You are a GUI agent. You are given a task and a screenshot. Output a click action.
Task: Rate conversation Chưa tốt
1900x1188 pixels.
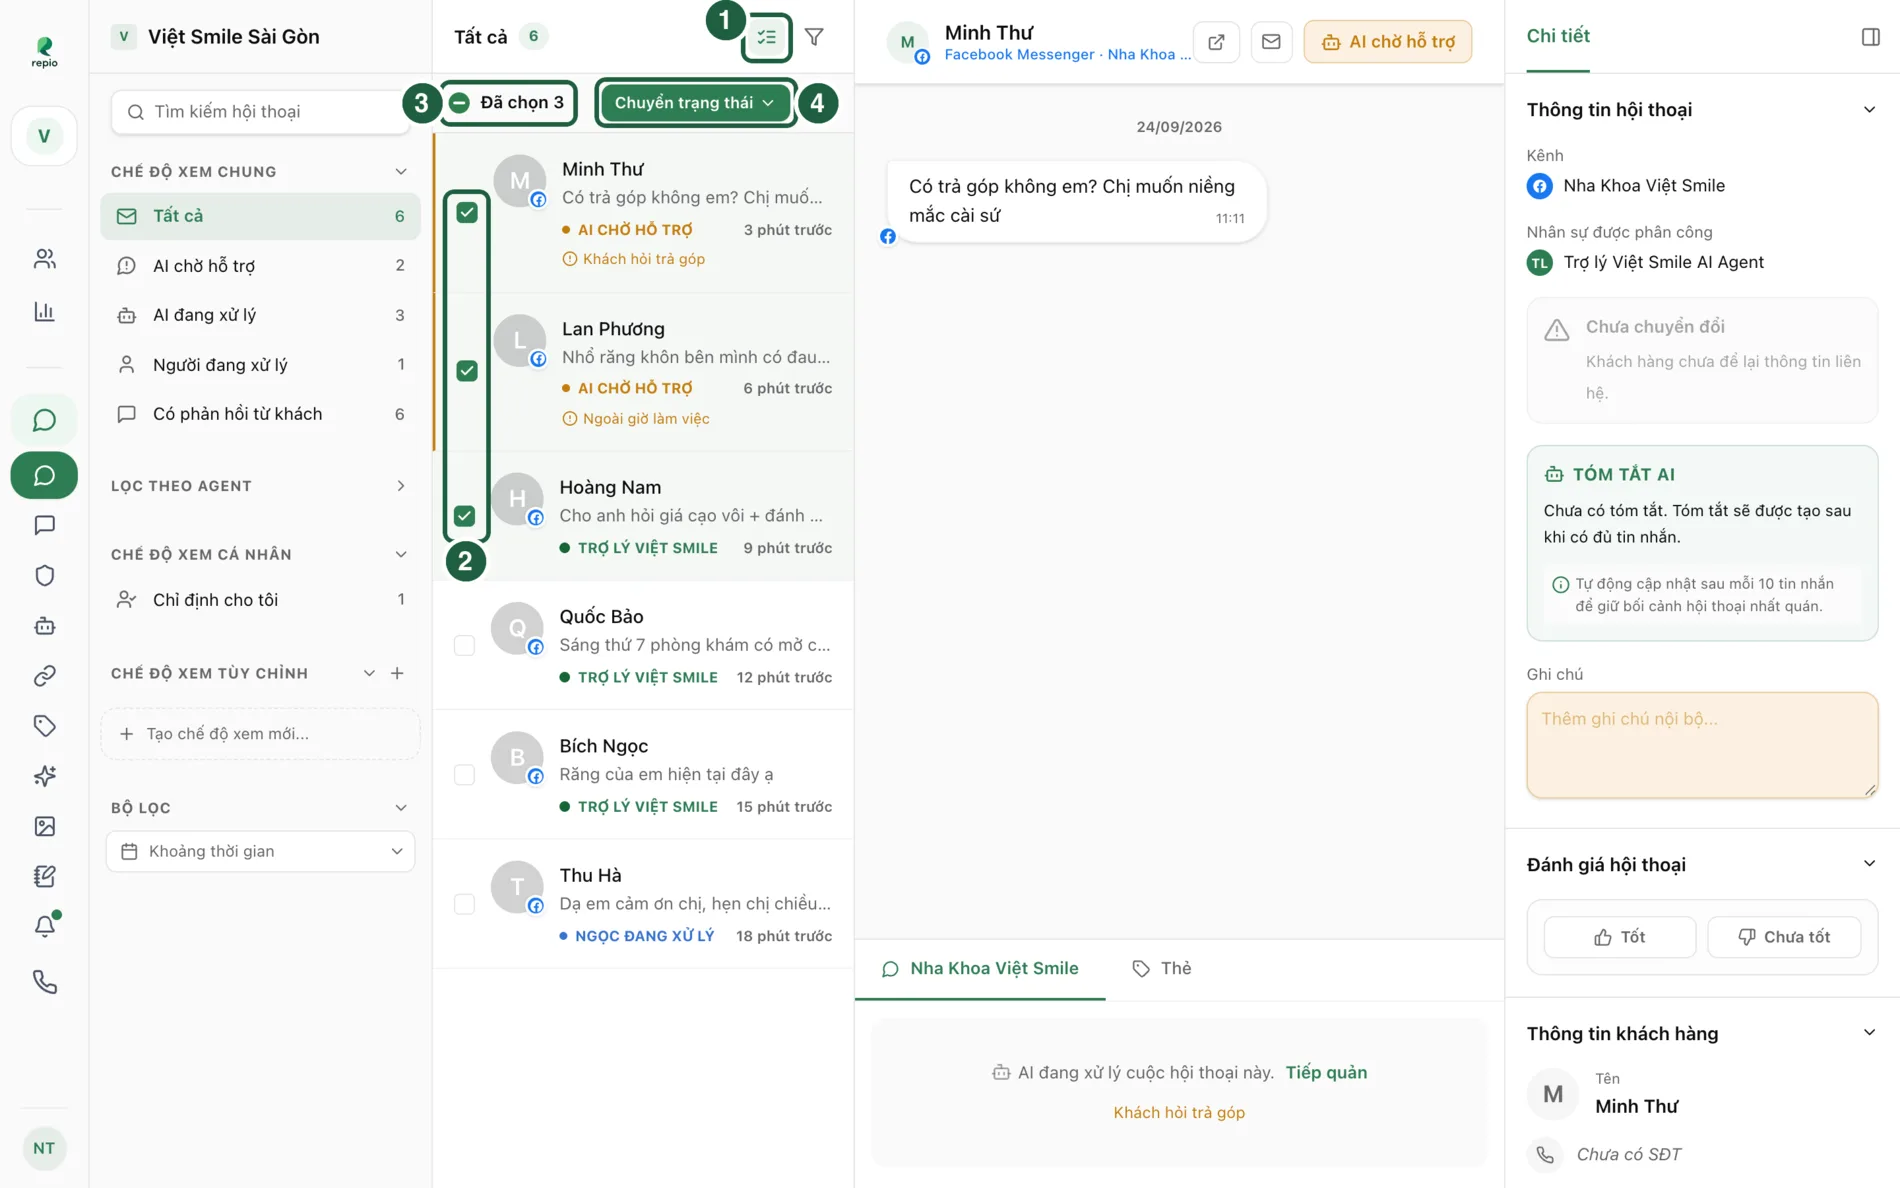(x=1784, y=937)
